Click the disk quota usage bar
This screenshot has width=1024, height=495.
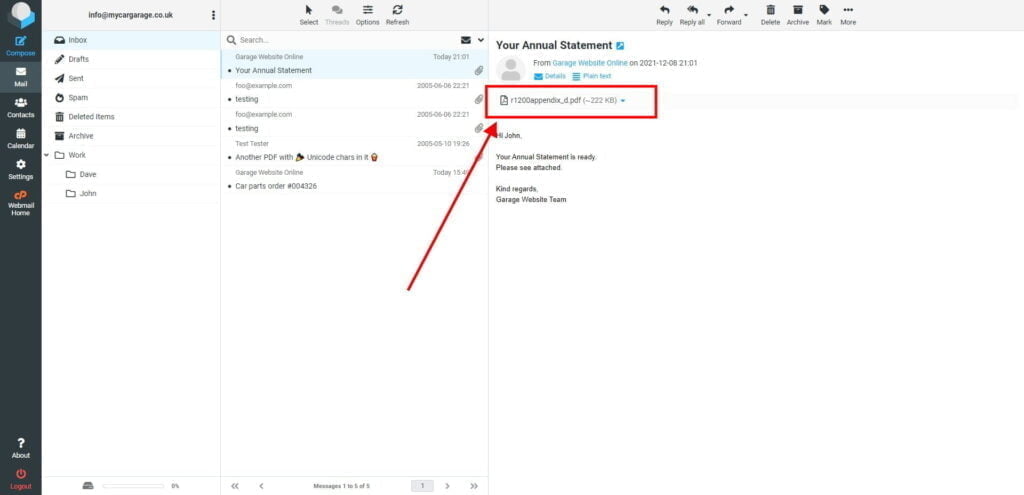pos(133,486)
